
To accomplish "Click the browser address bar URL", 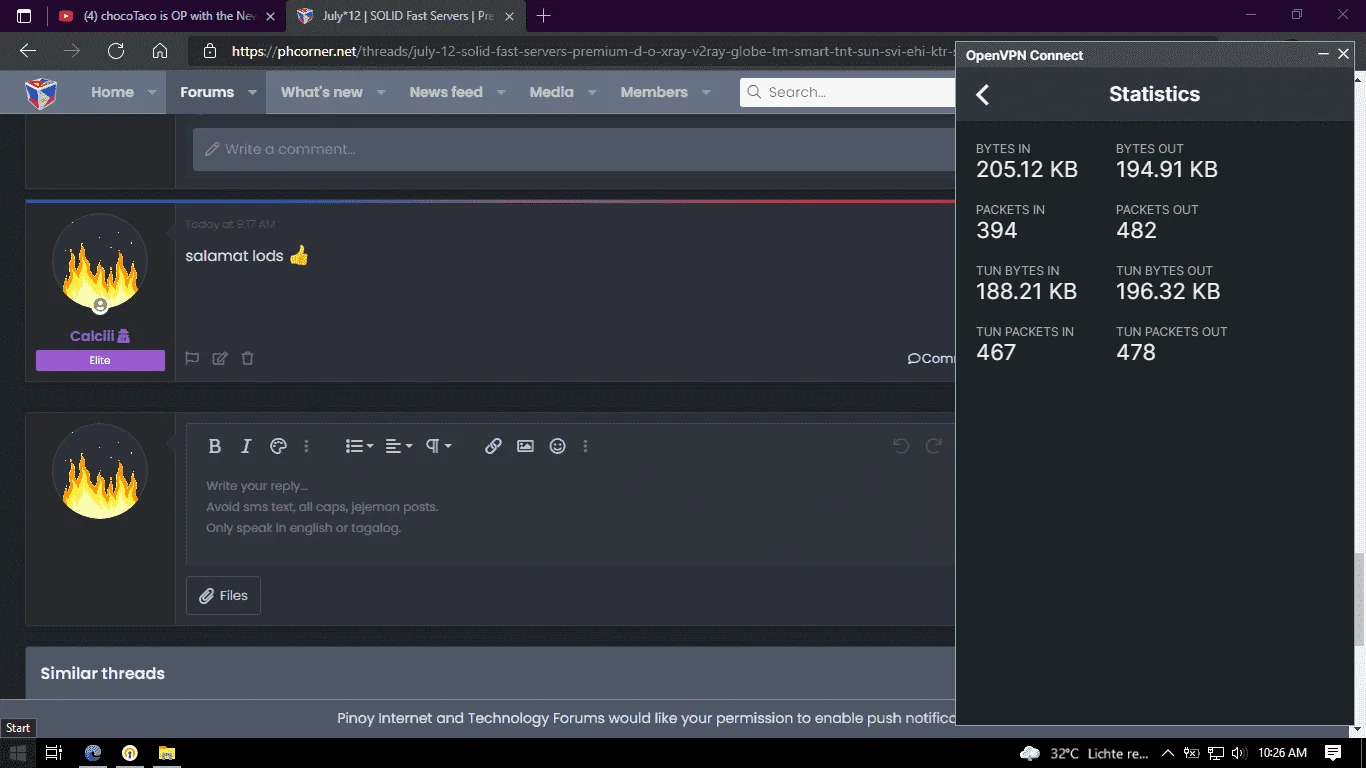I will 590,51.
